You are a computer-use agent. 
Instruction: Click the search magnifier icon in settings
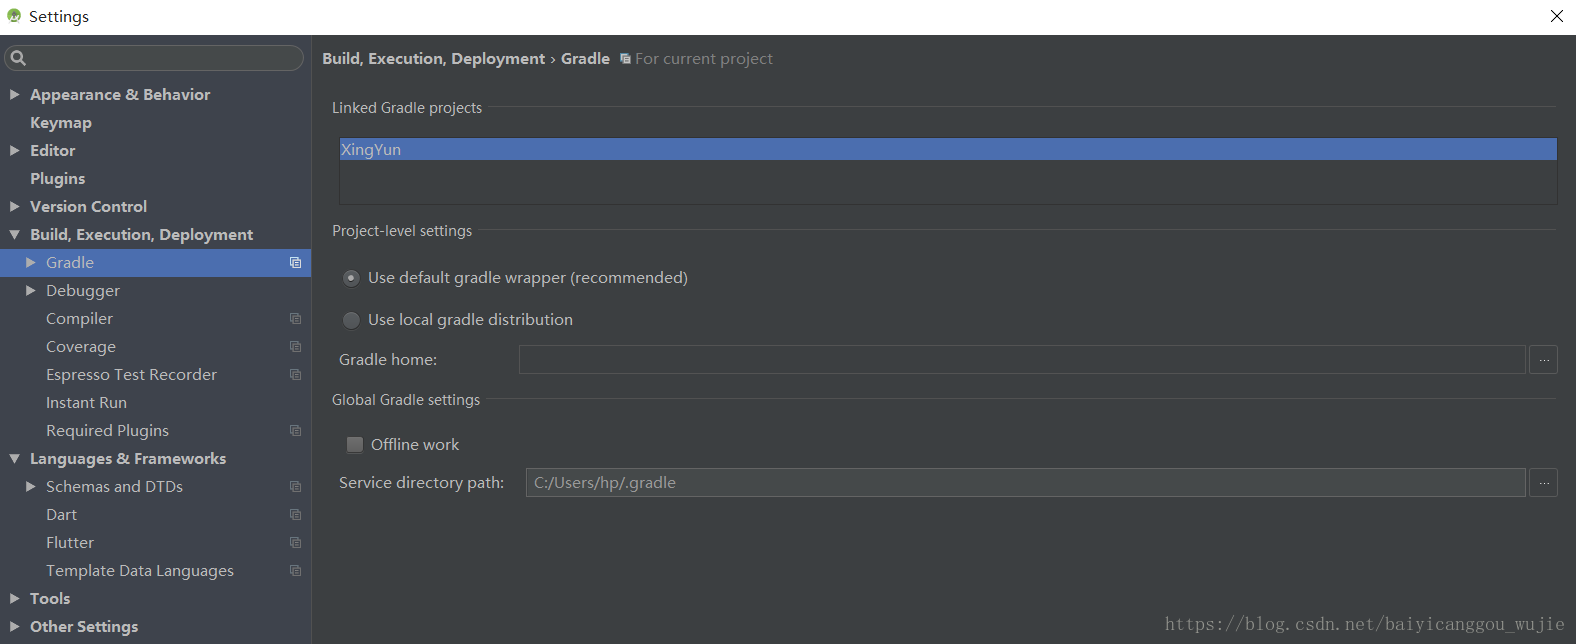pos(18,58)
